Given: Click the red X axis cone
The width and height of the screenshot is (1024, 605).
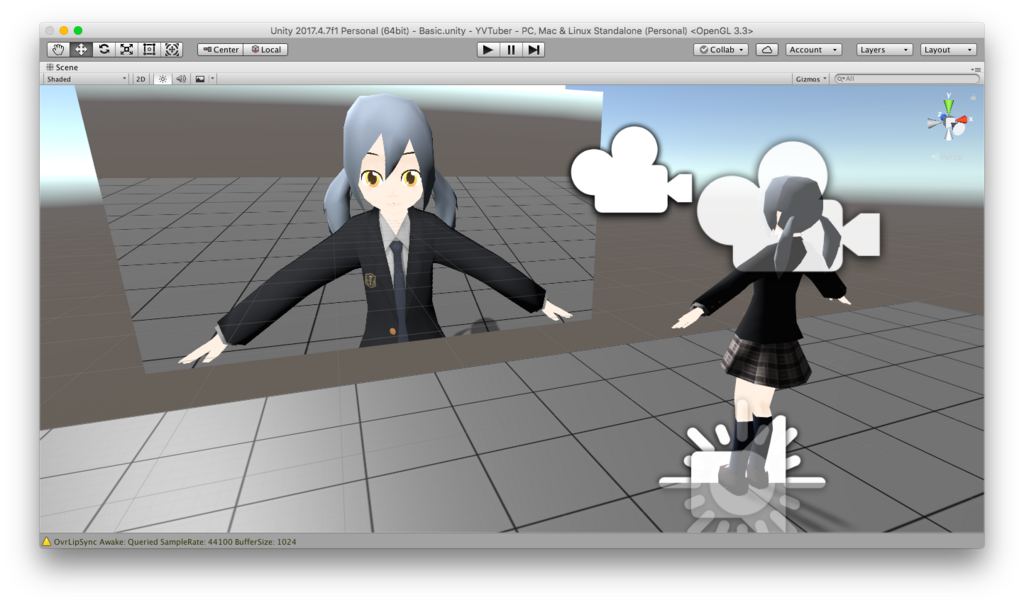Looking at the screenshot, I should 962,120.
